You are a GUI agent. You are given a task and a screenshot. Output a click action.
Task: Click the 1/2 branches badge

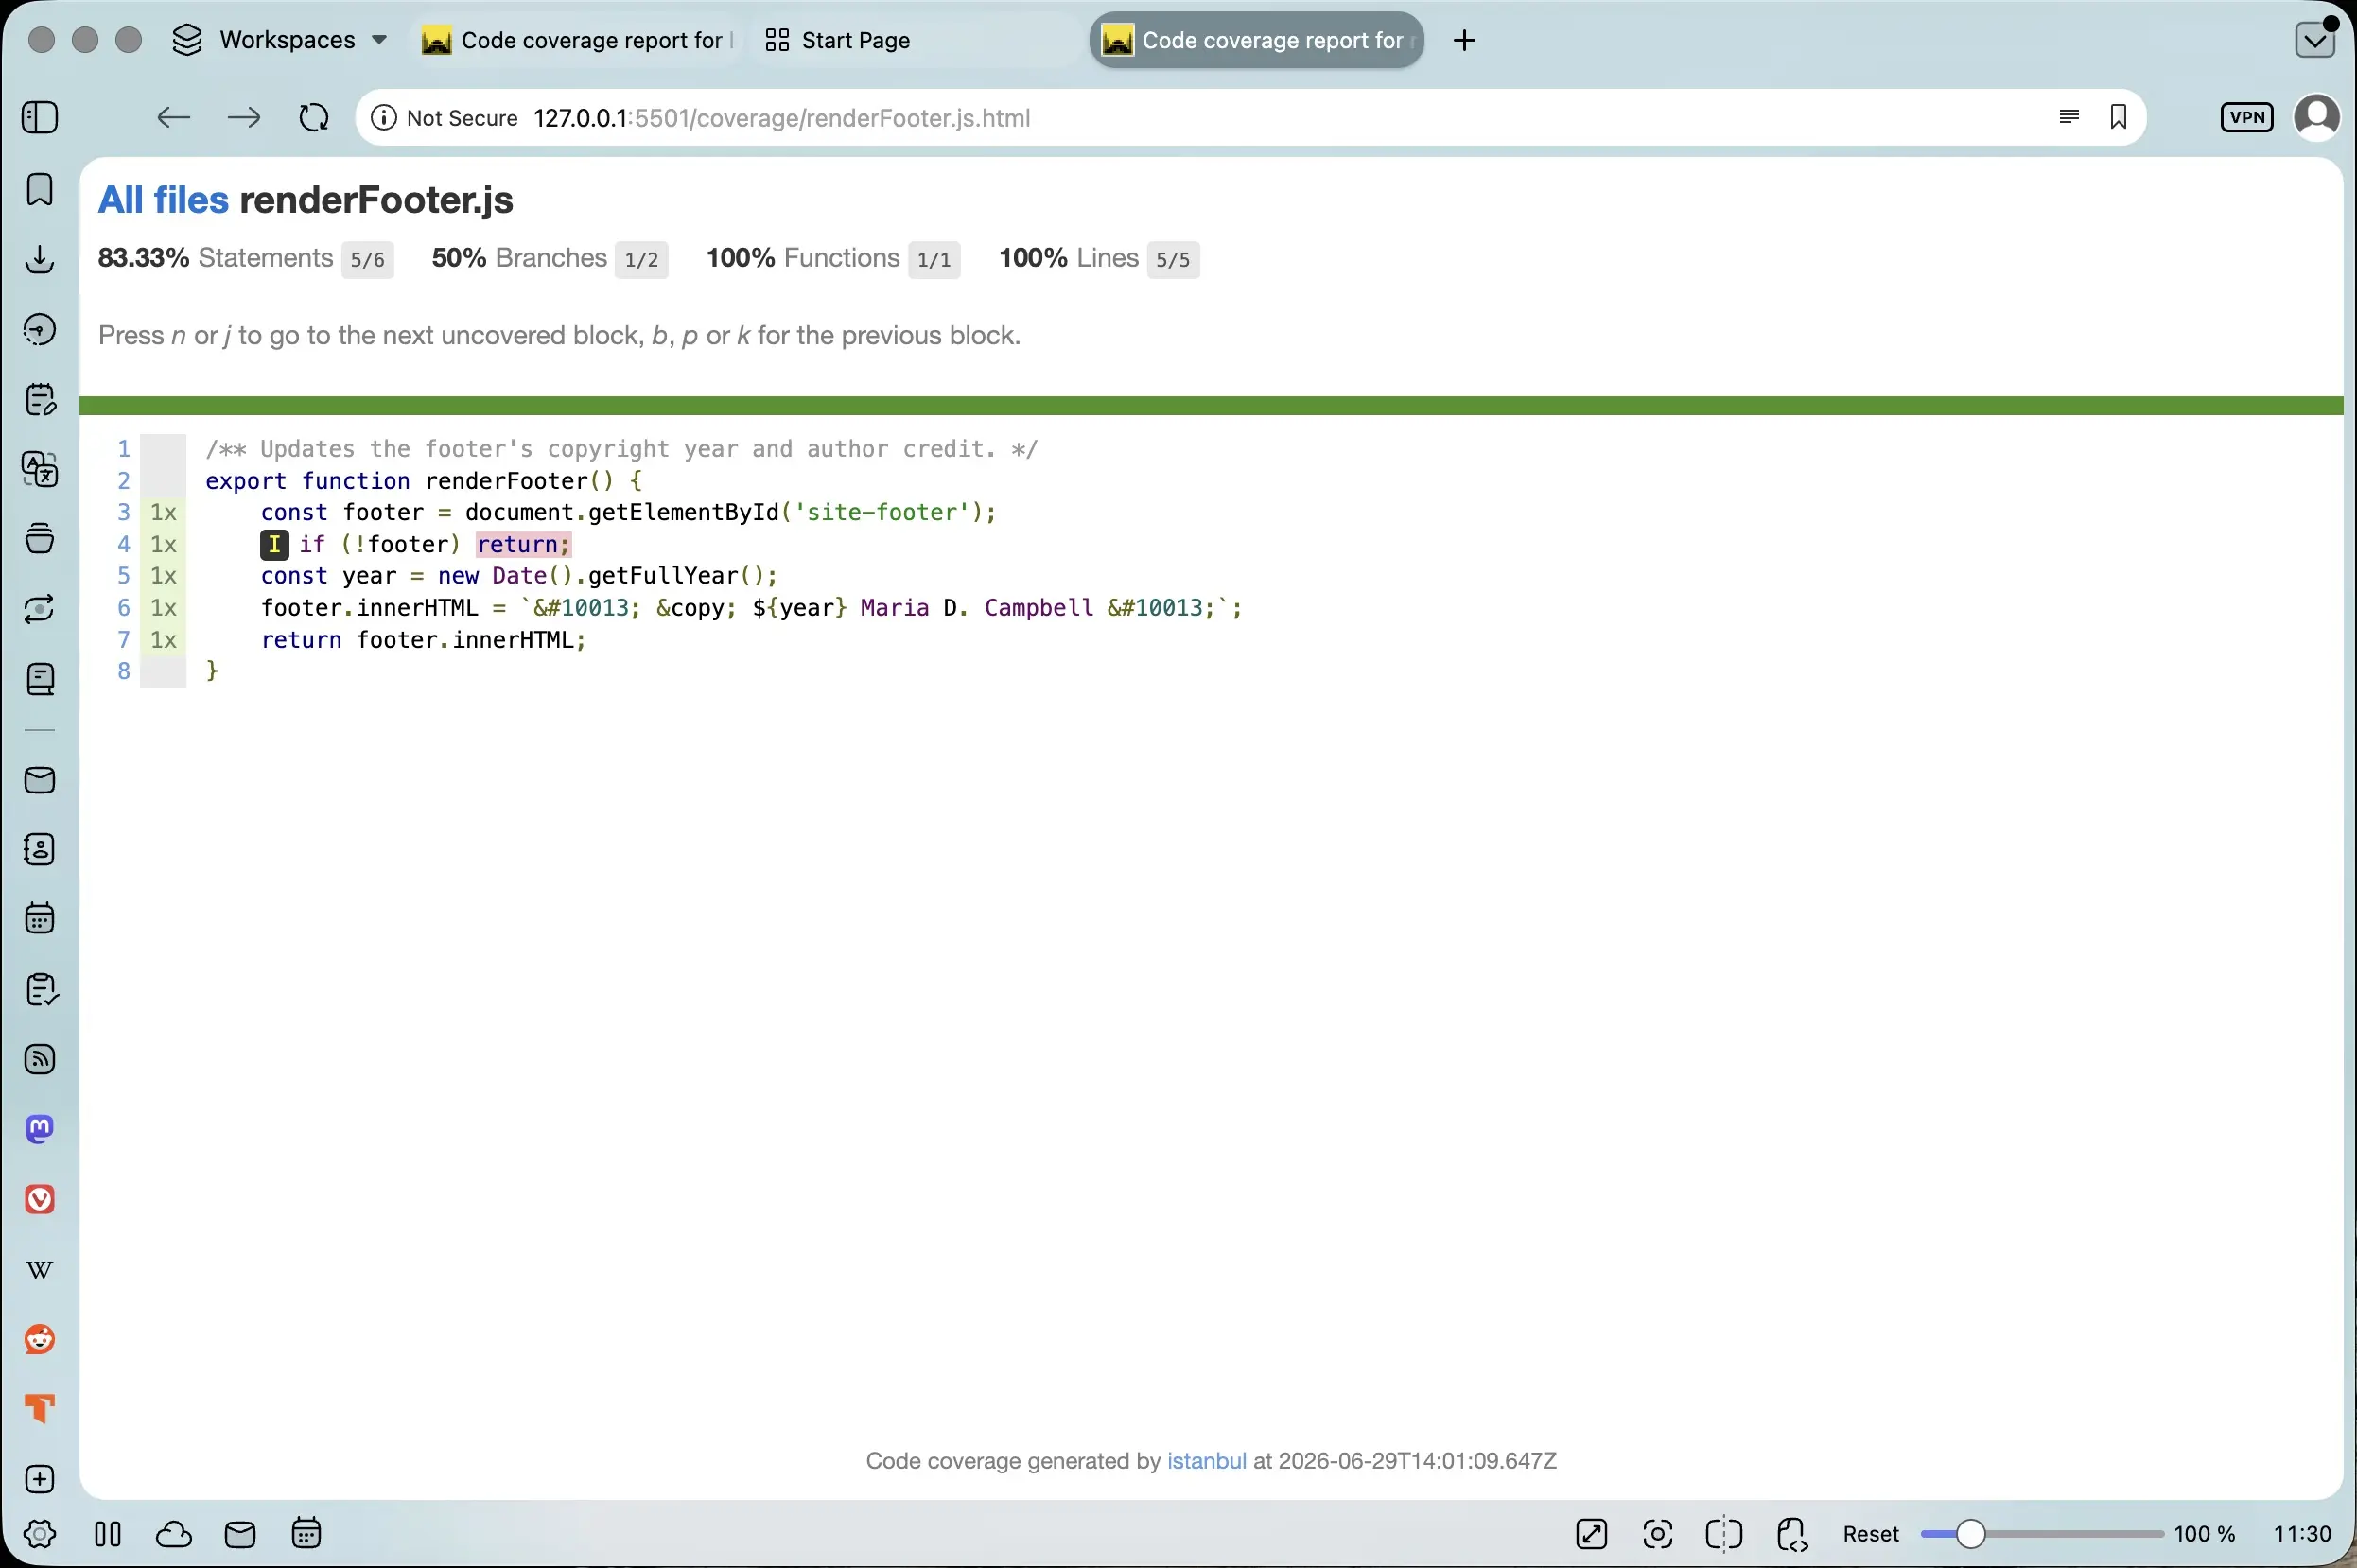[x=641, y=259]
